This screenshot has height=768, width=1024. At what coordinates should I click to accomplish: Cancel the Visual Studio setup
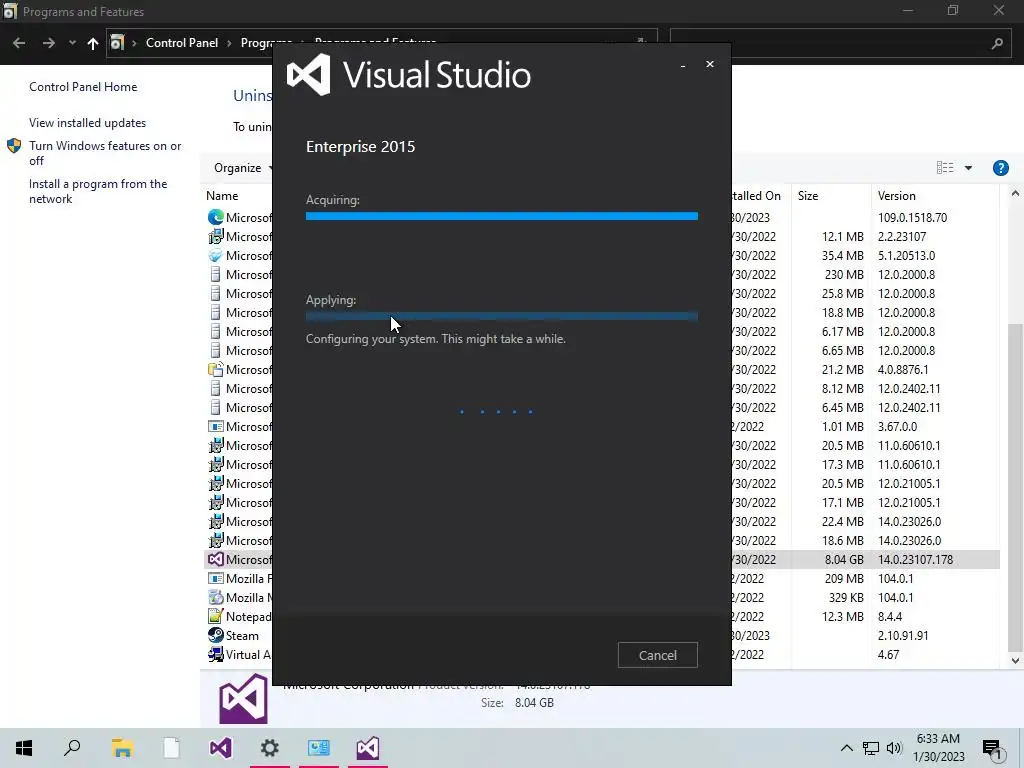click(657, 655)
